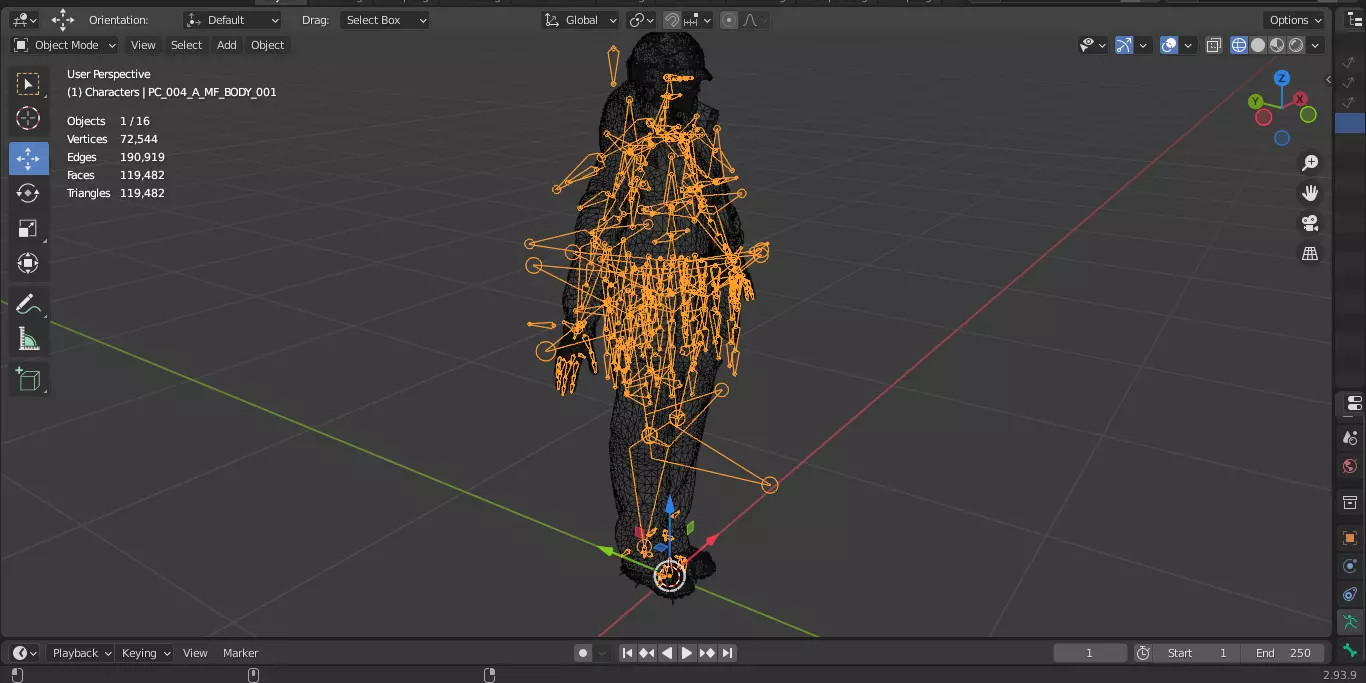Open the Keying dropdown
This screenshot has height=683, width=1366.
[146, 653]
